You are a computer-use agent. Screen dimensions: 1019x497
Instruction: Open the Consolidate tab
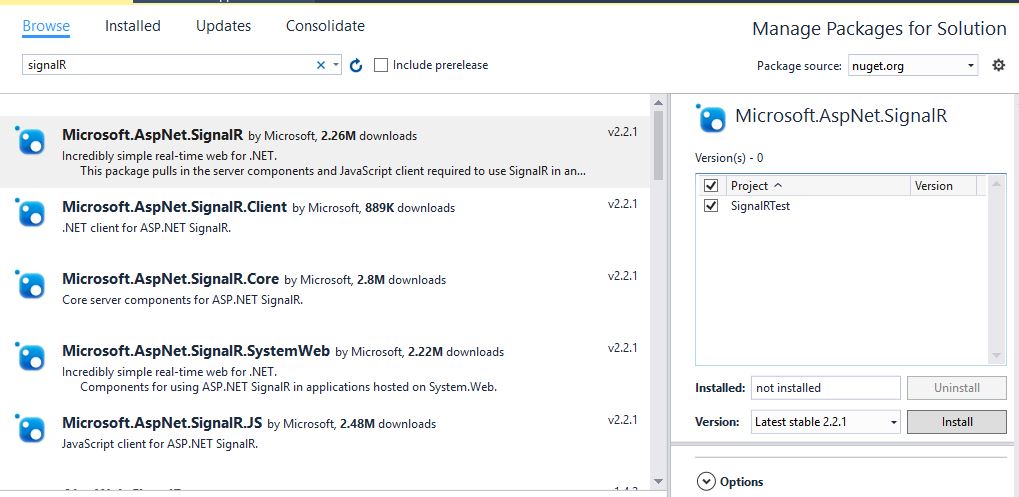325,26
